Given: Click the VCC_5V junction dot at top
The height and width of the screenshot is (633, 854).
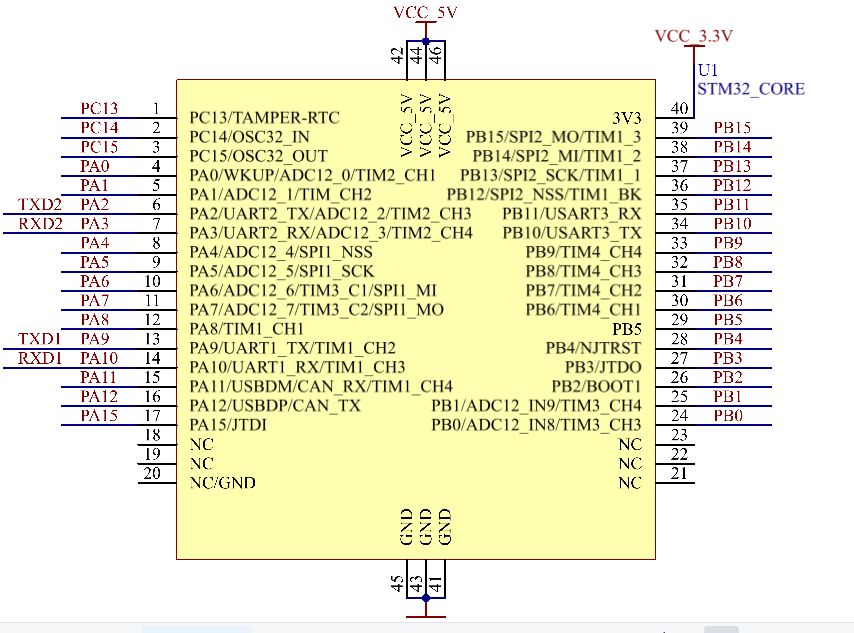Looking at the screenshot, I should pos(426,41).
